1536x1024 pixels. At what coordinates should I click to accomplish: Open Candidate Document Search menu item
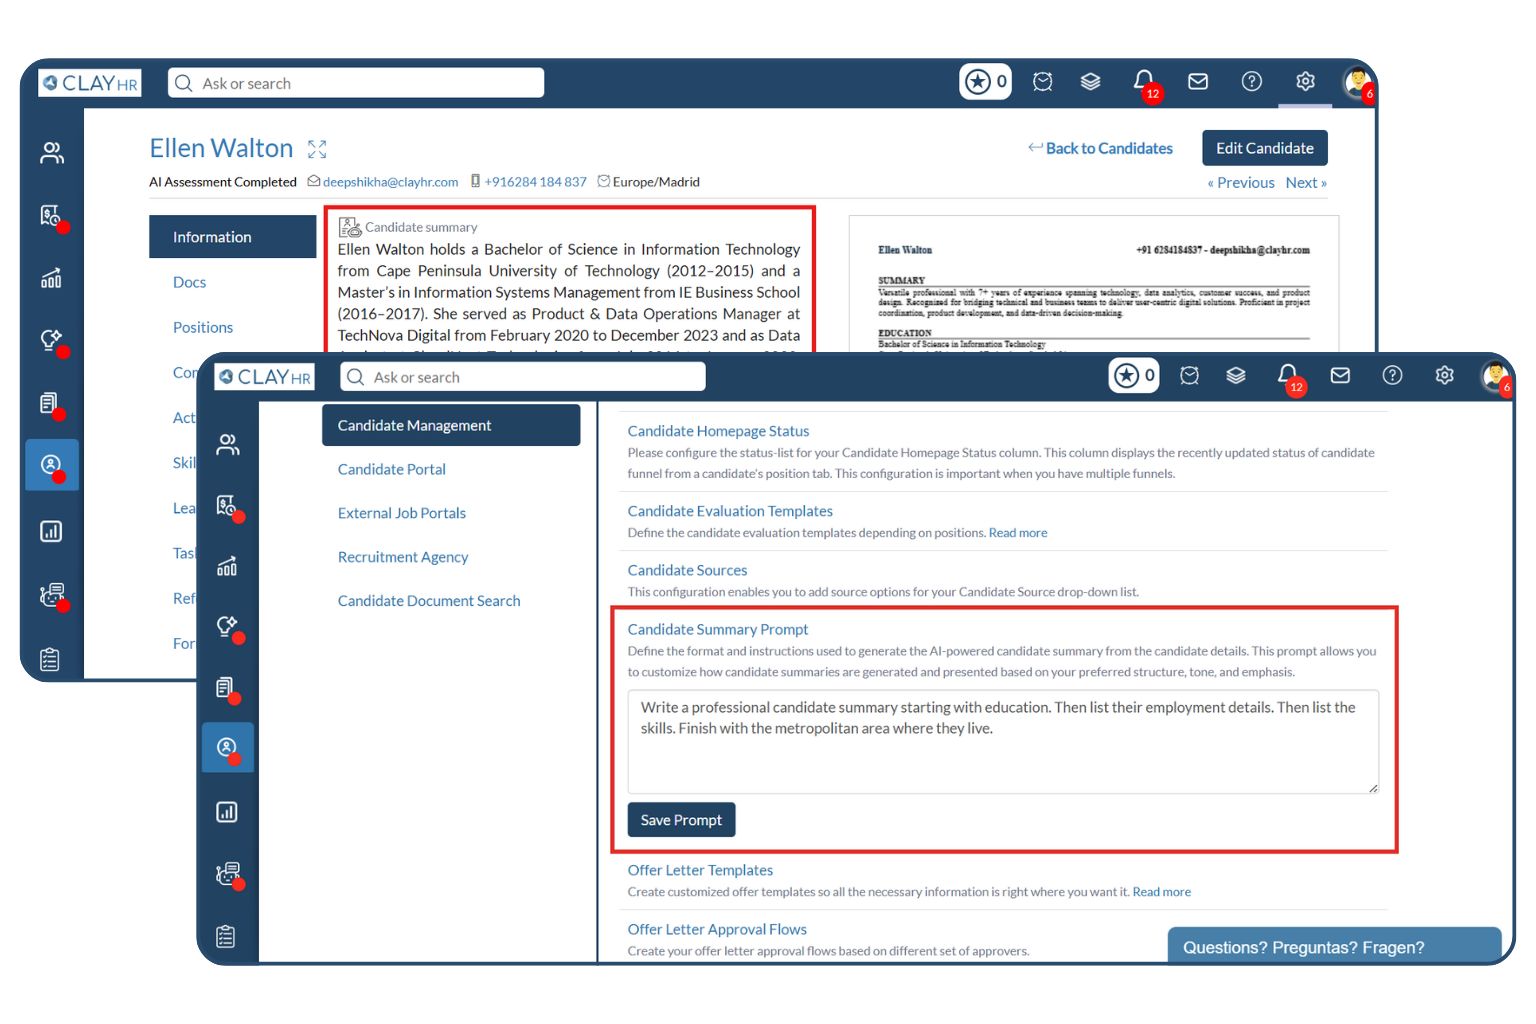(x=429, y=601)
